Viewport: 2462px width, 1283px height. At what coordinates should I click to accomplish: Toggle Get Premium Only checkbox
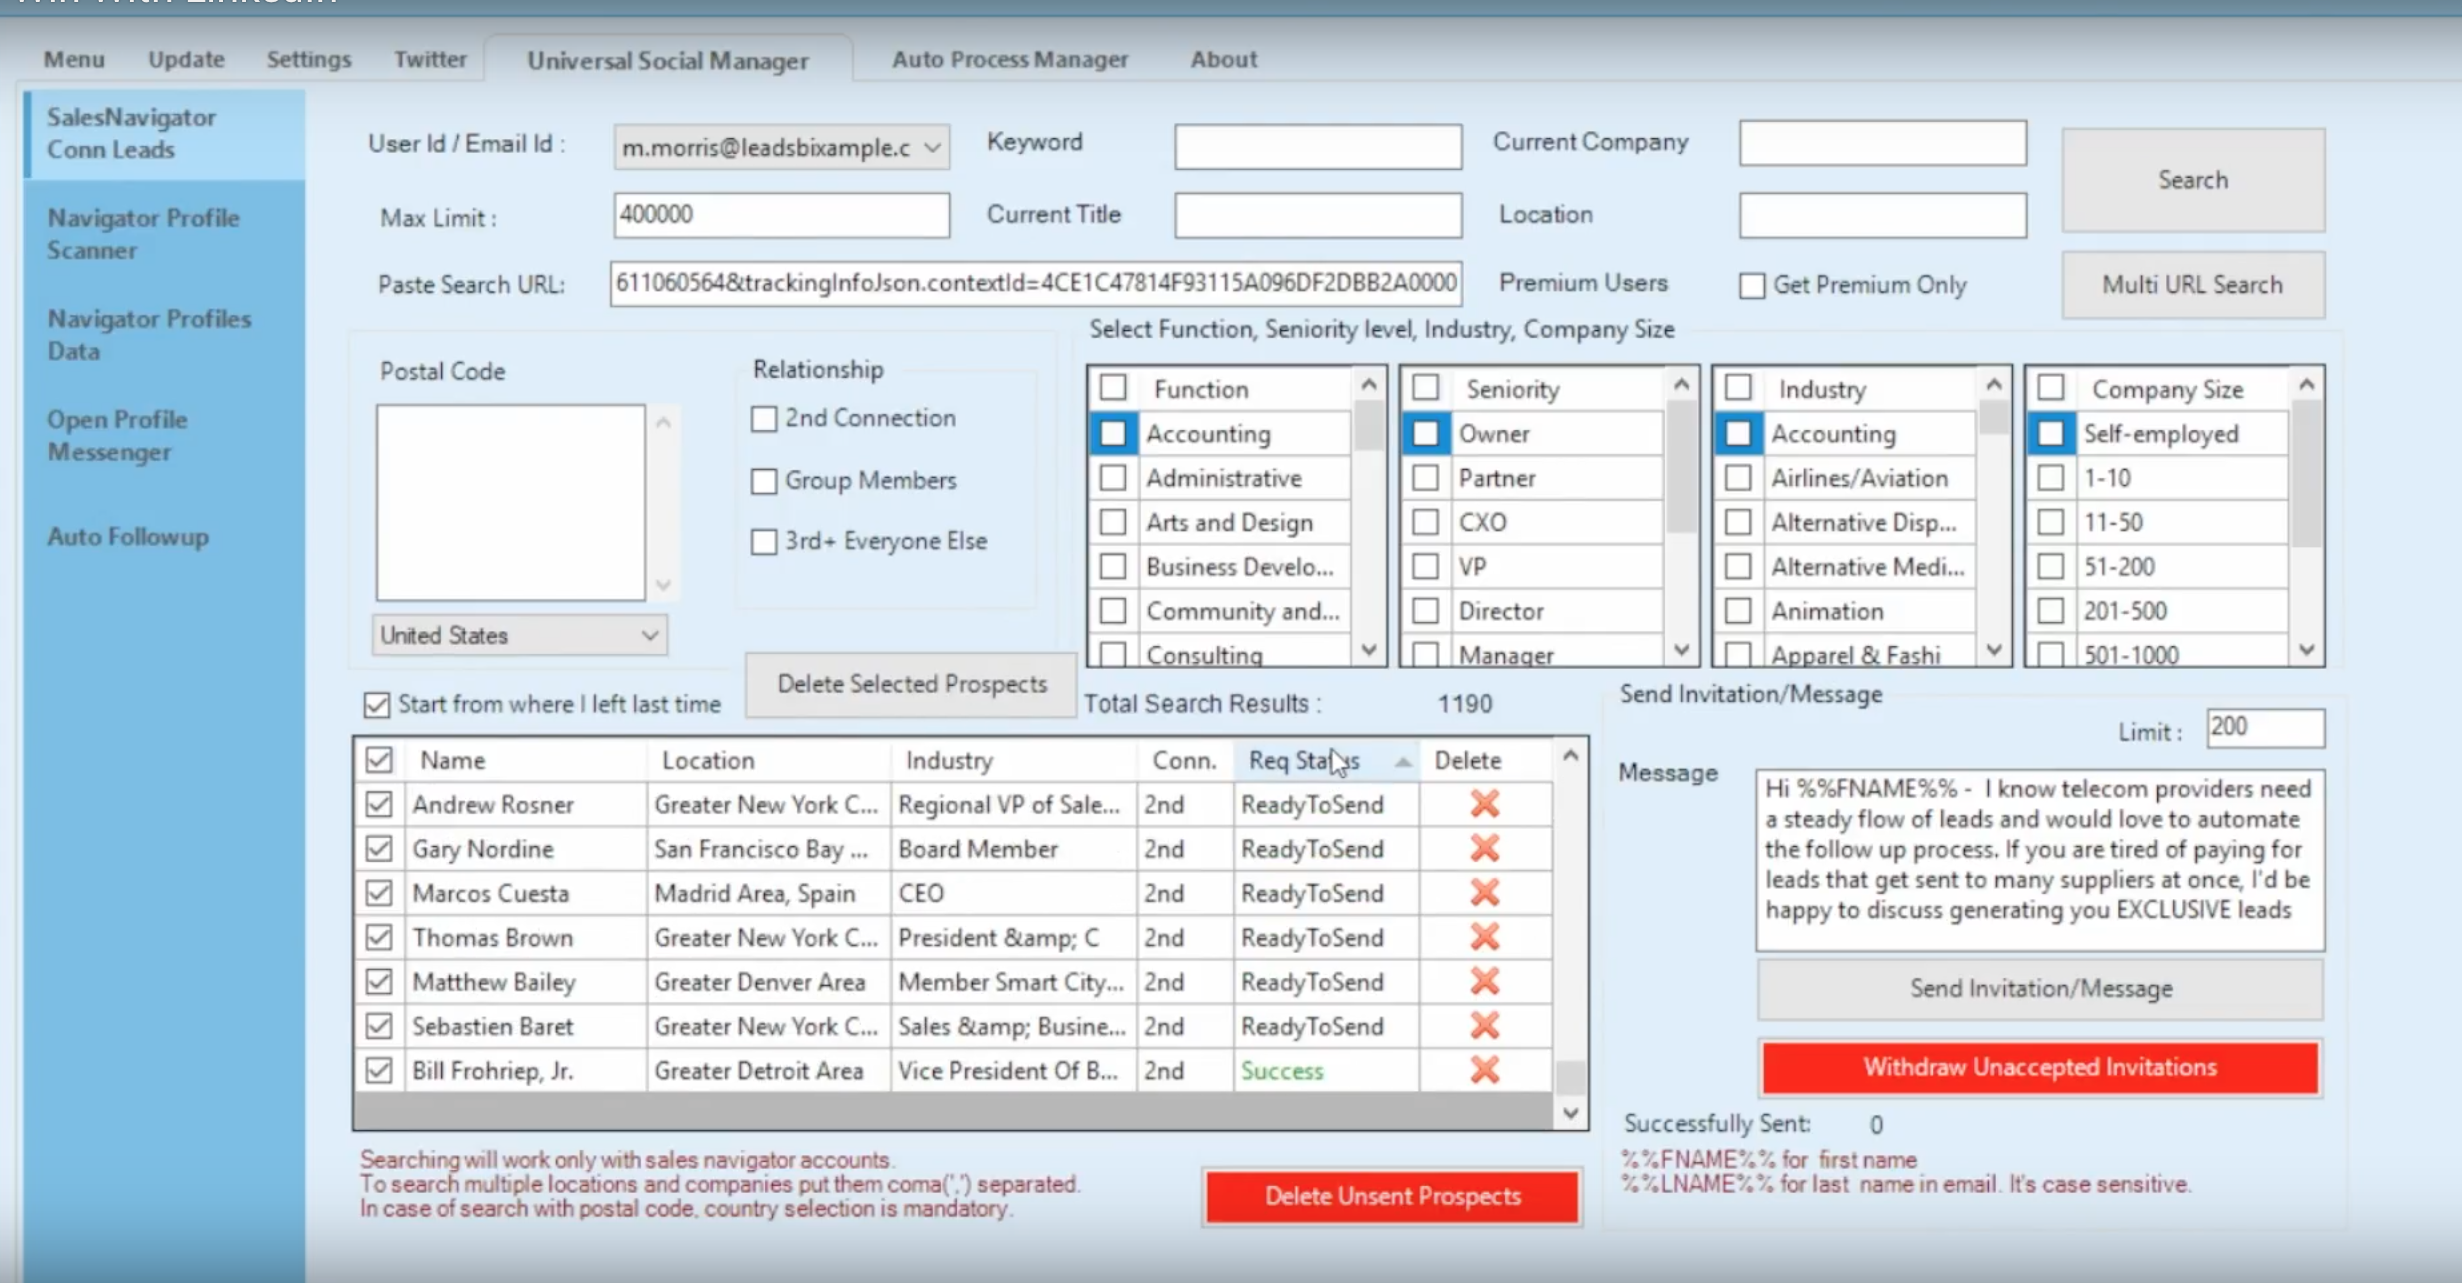[1752, 286]
